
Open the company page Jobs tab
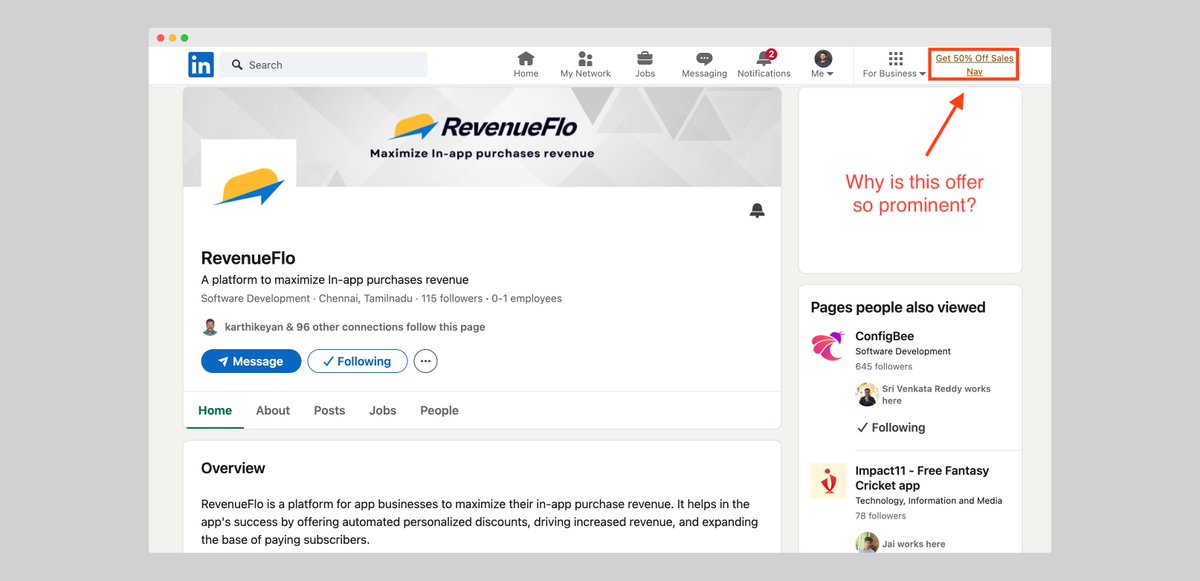click(x=383, y=410)
